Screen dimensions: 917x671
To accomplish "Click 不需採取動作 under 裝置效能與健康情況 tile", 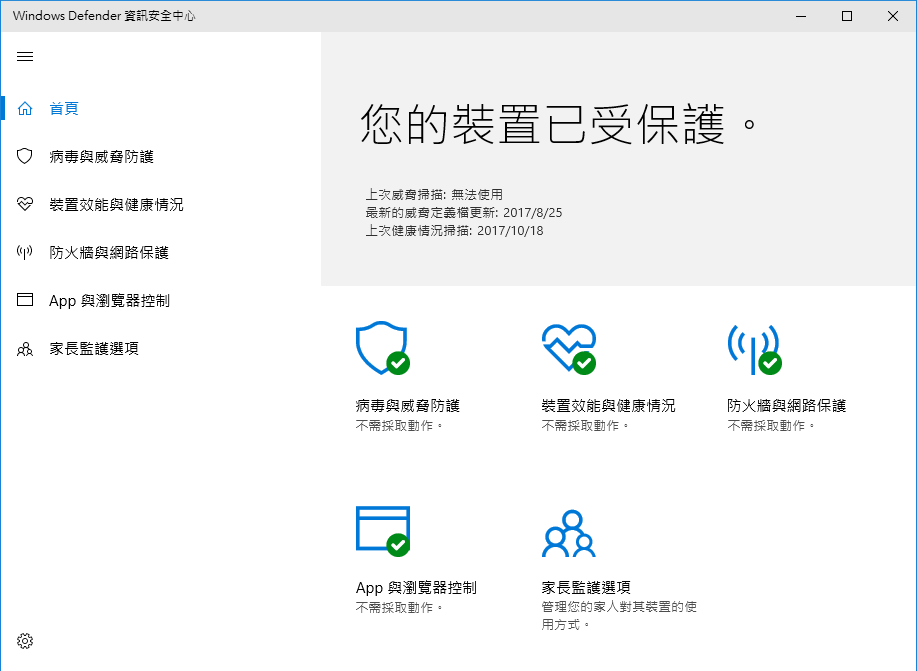I will (585, 425).
